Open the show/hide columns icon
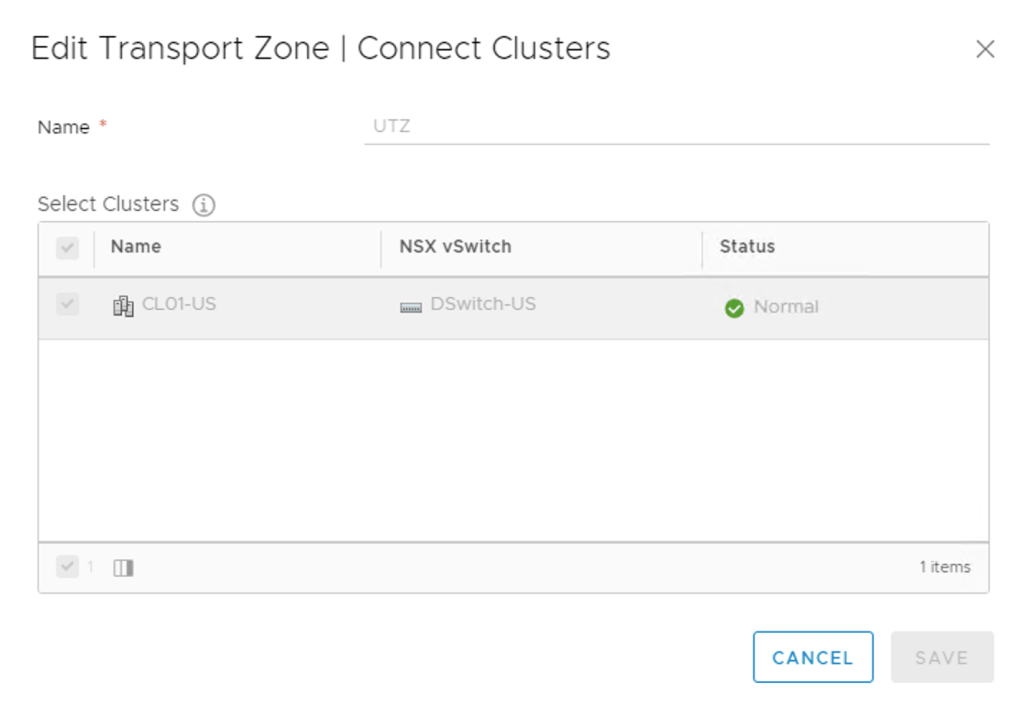1023x716 pixels. click(123, 568)
